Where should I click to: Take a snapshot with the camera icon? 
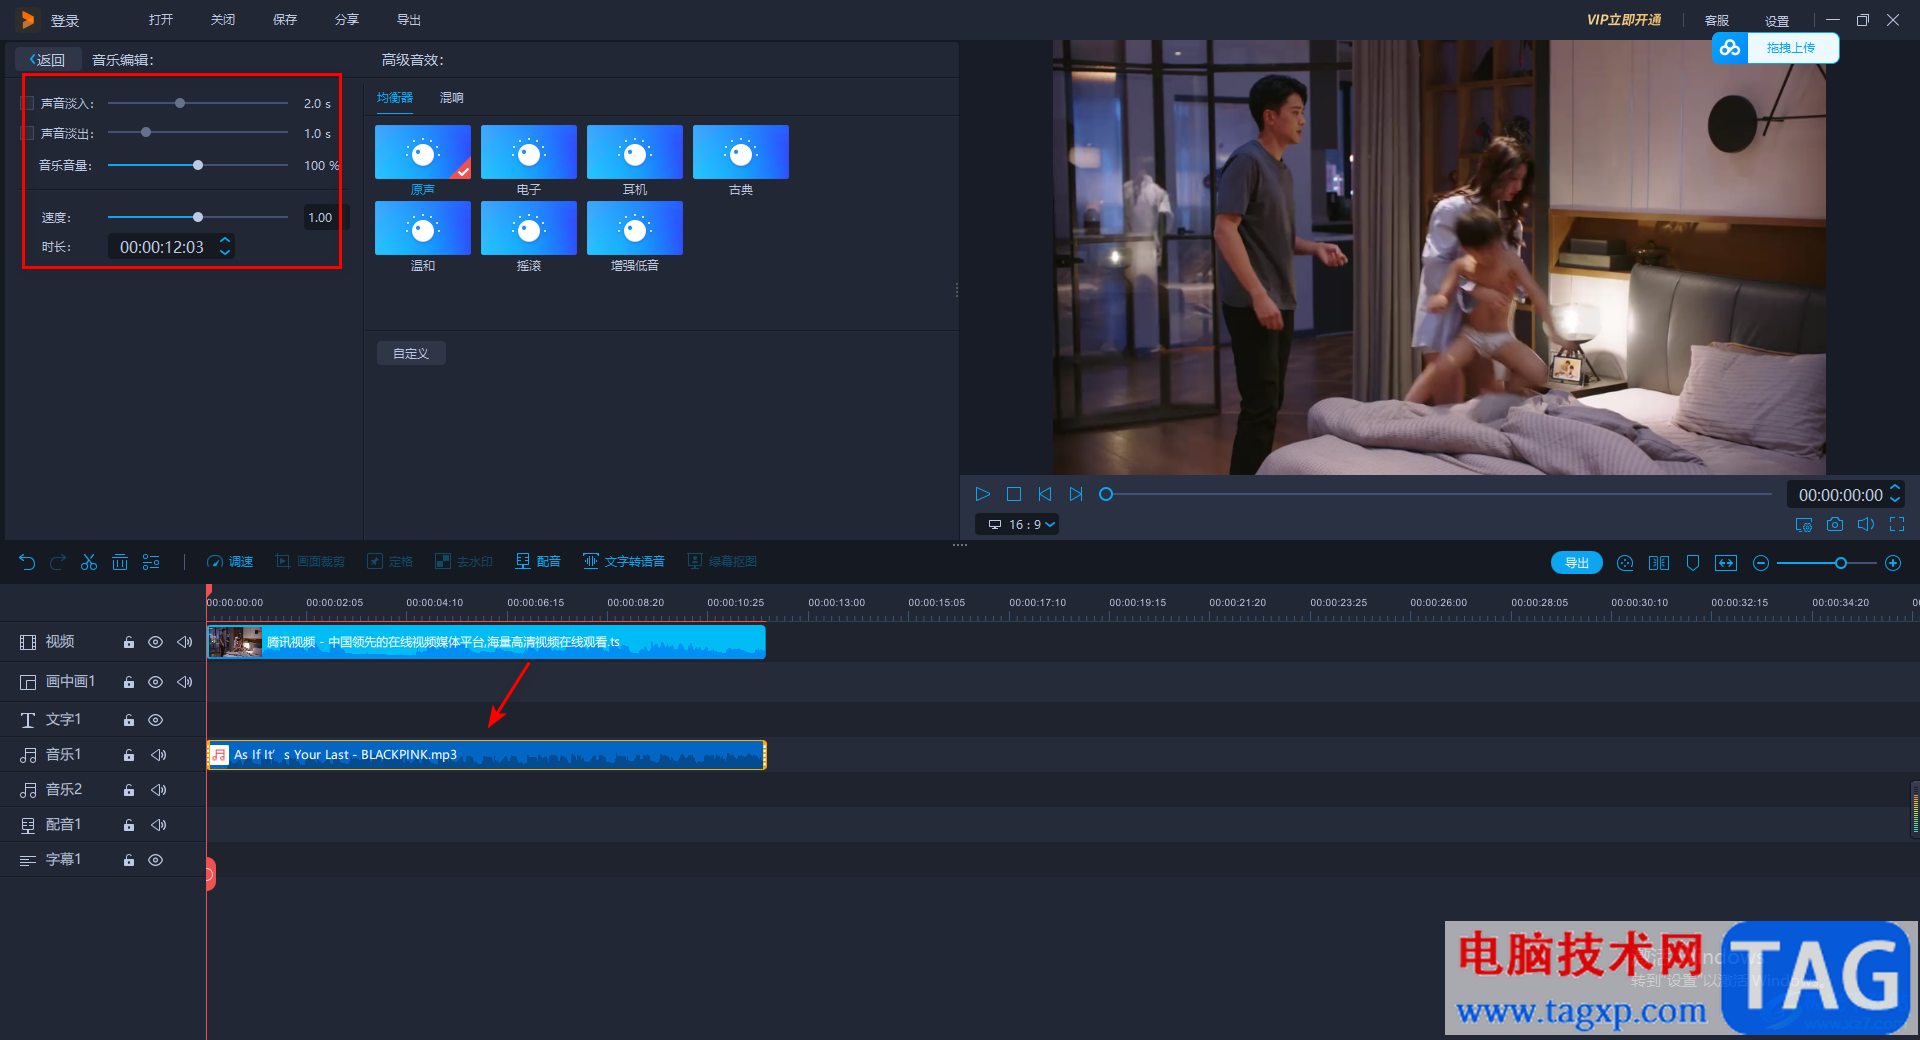(x=1835, y=524)
